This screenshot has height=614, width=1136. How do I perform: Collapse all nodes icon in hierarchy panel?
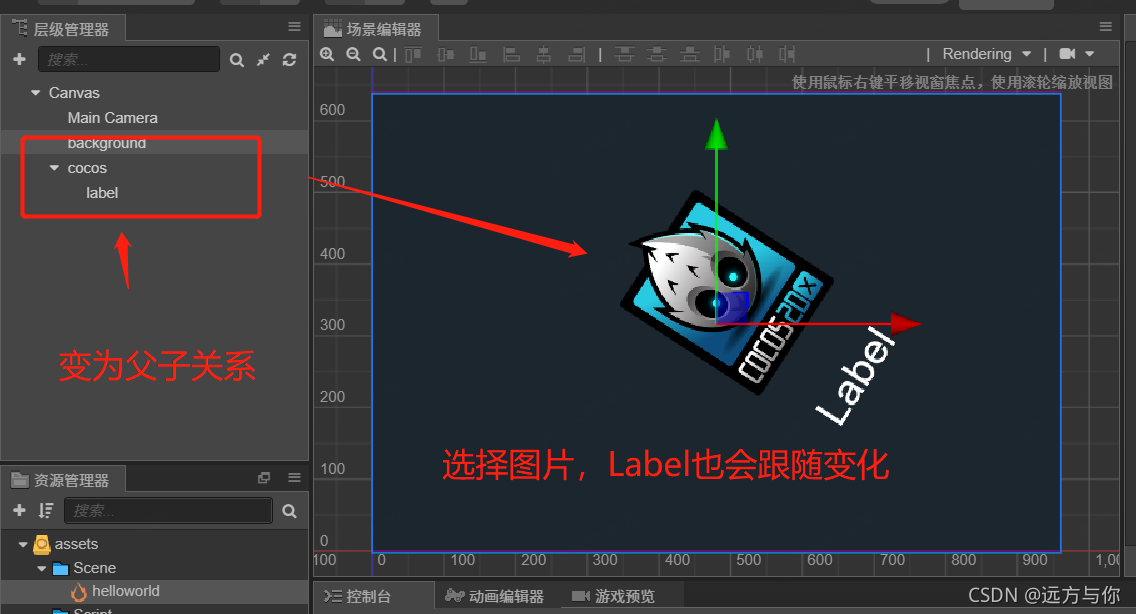tap(263, 60)
